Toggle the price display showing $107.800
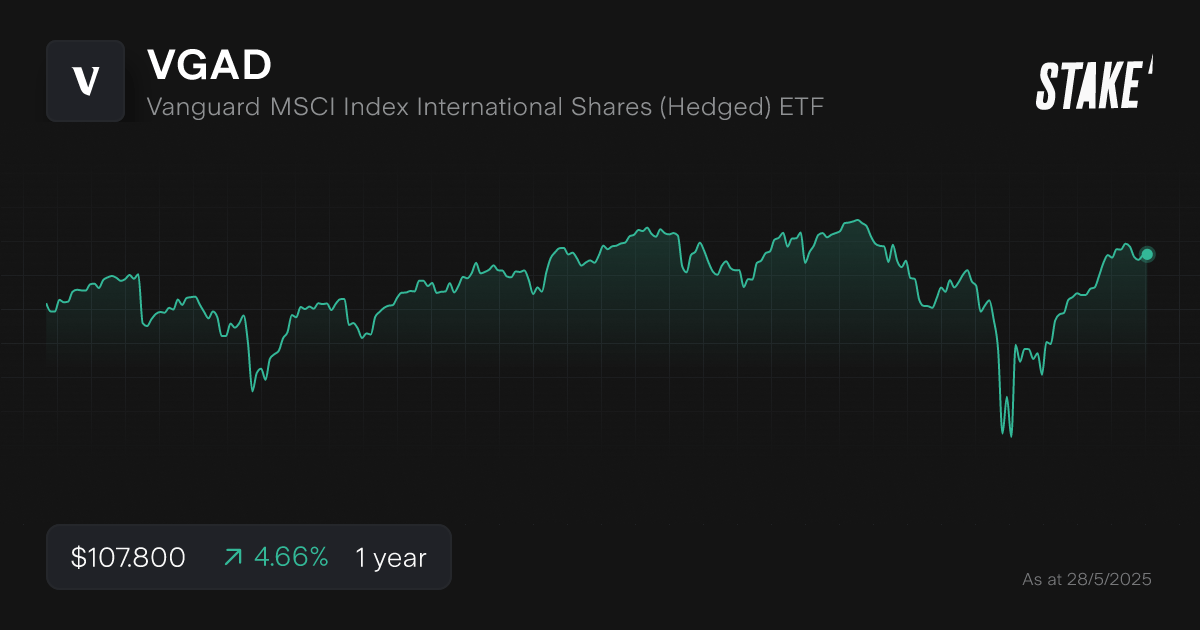This screenshot has width=1200, height=630. (x=128, y=557)
